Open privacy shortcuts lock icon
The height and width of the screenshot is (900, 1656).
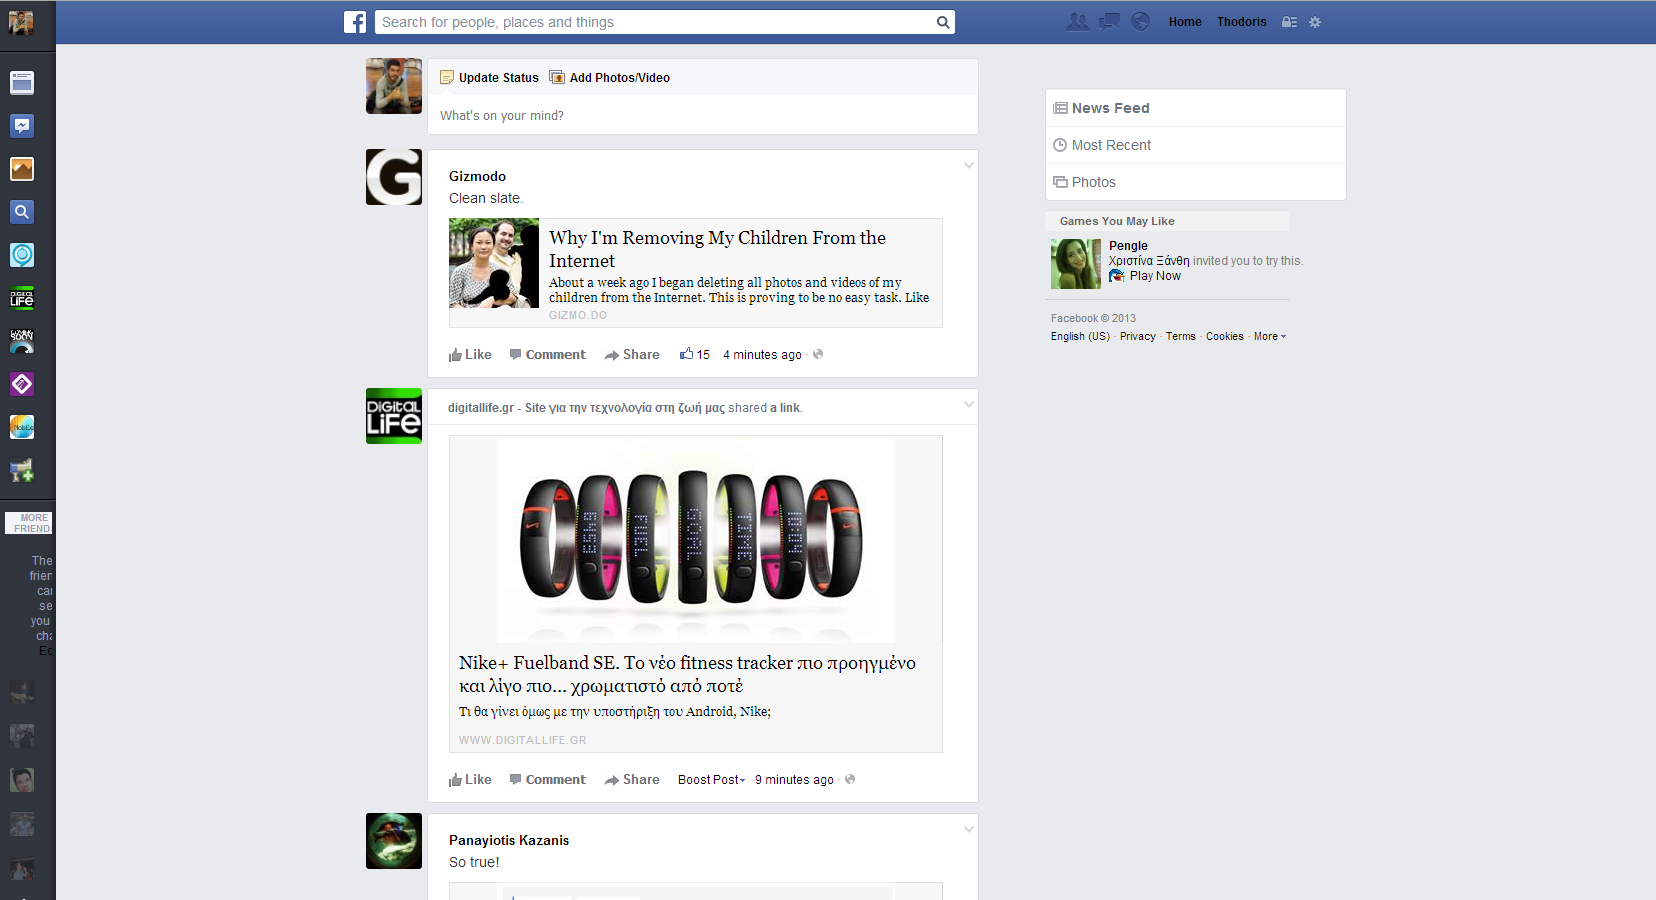(1289, 22)
